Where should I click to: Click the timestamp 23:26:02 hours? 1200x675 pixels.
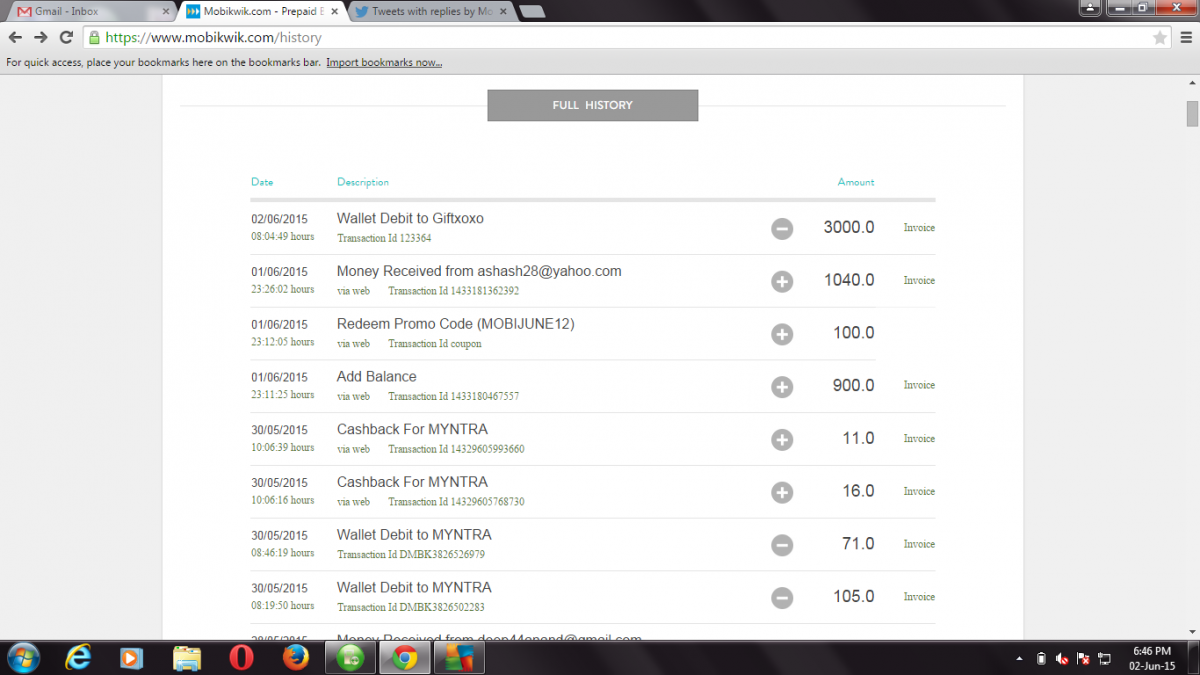(282, 289)
